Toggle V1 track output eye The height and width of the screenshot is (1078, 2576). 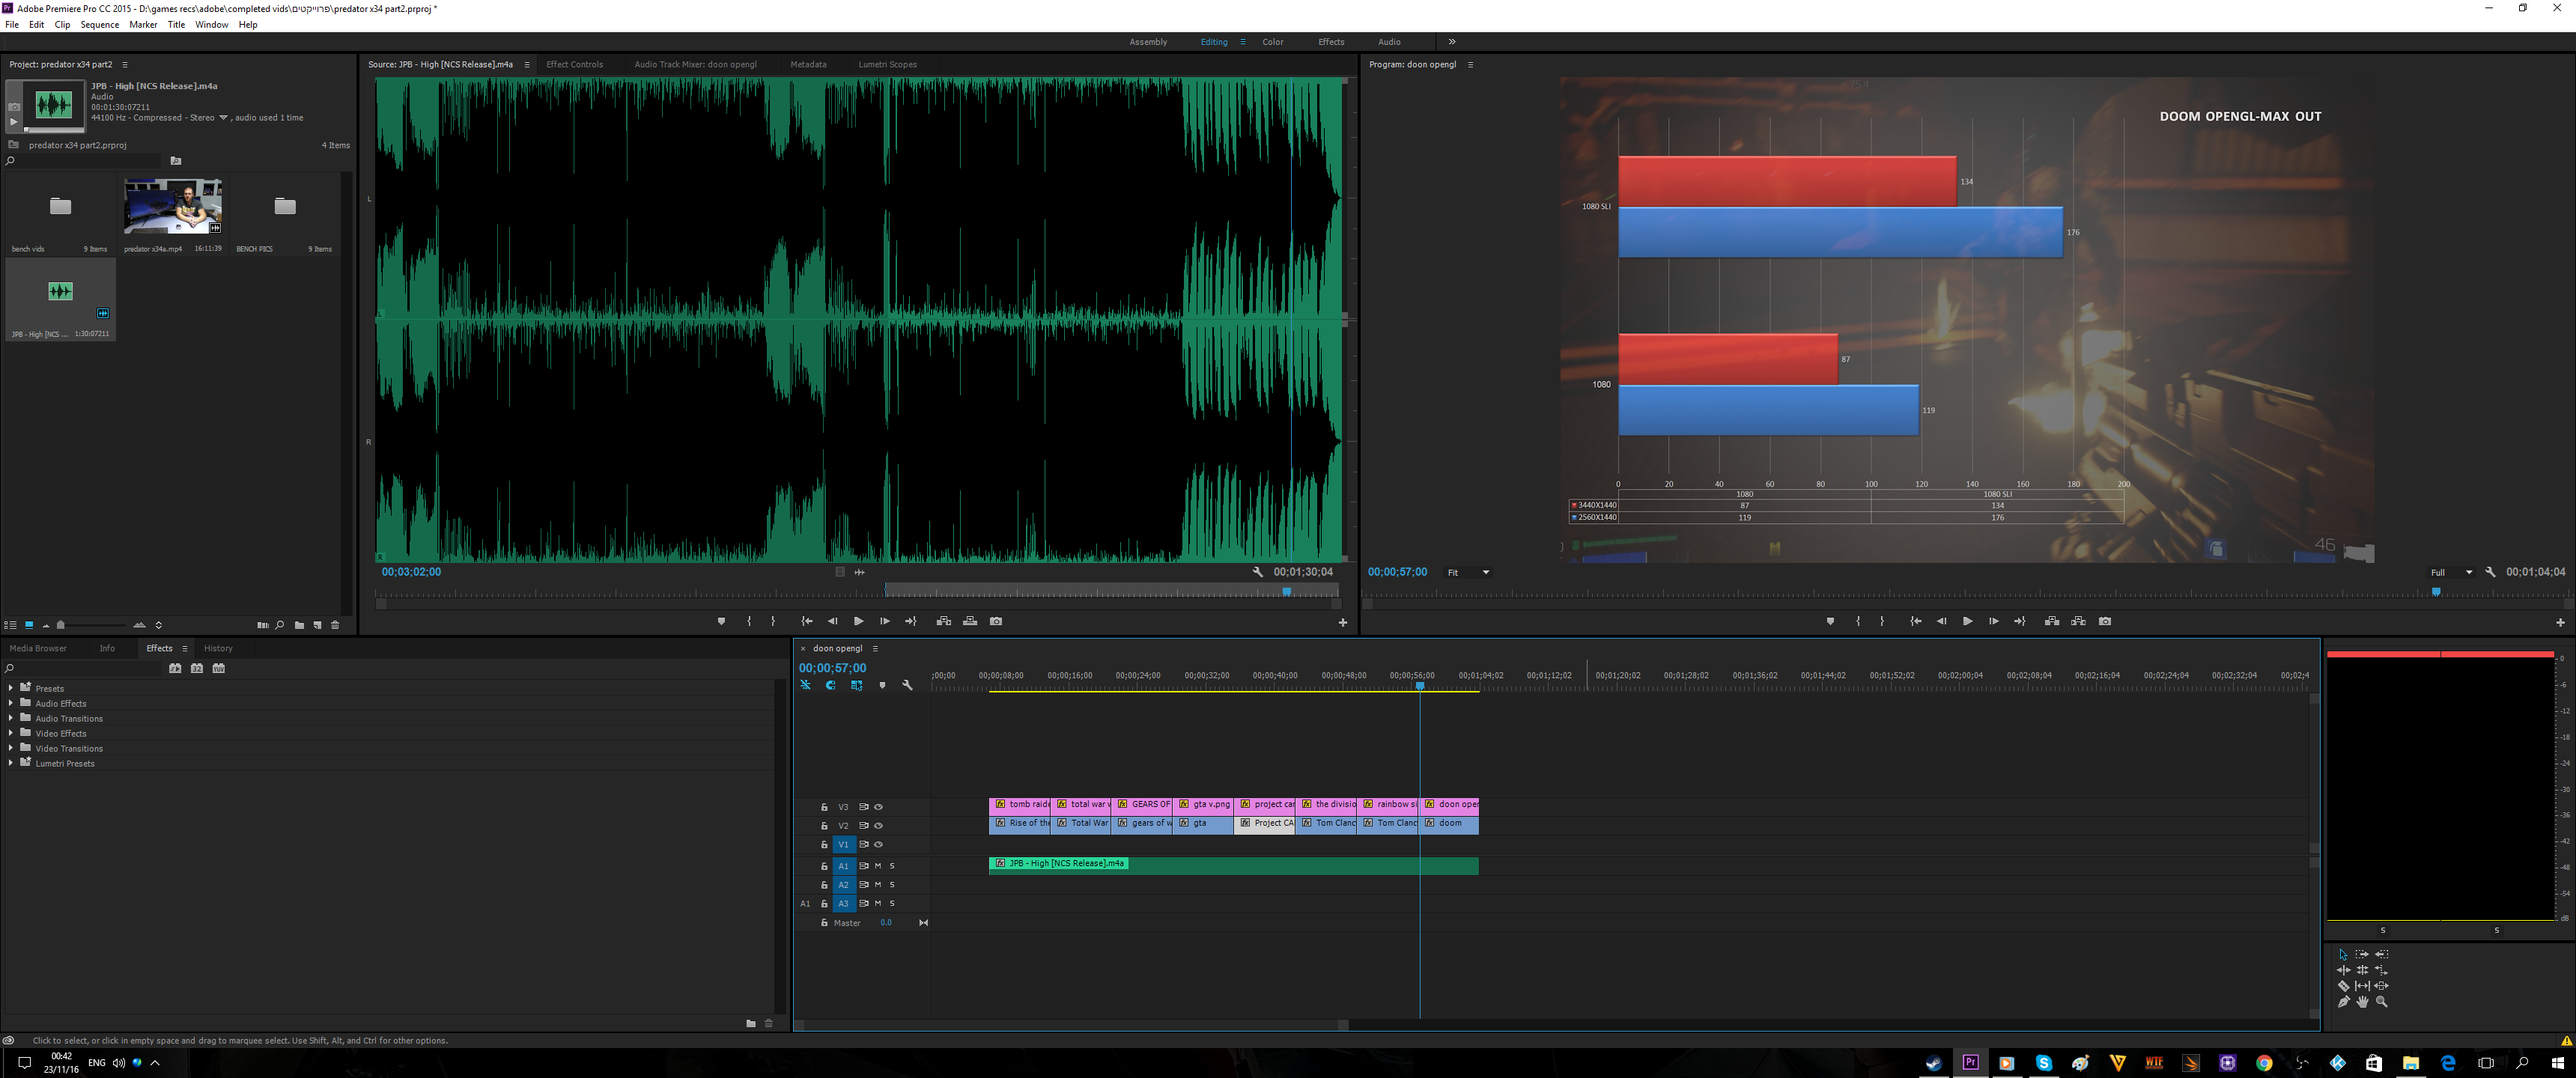[879, 845]
